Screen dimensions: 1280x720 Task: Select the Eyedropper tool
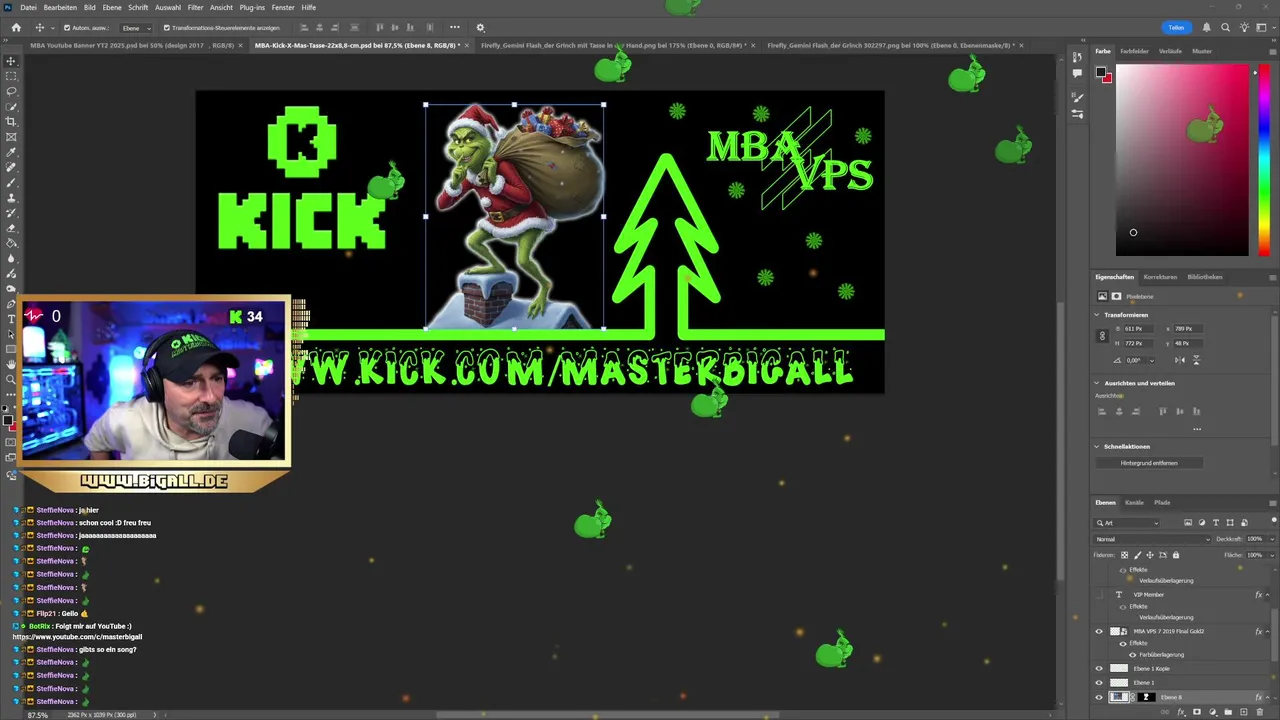11,152
